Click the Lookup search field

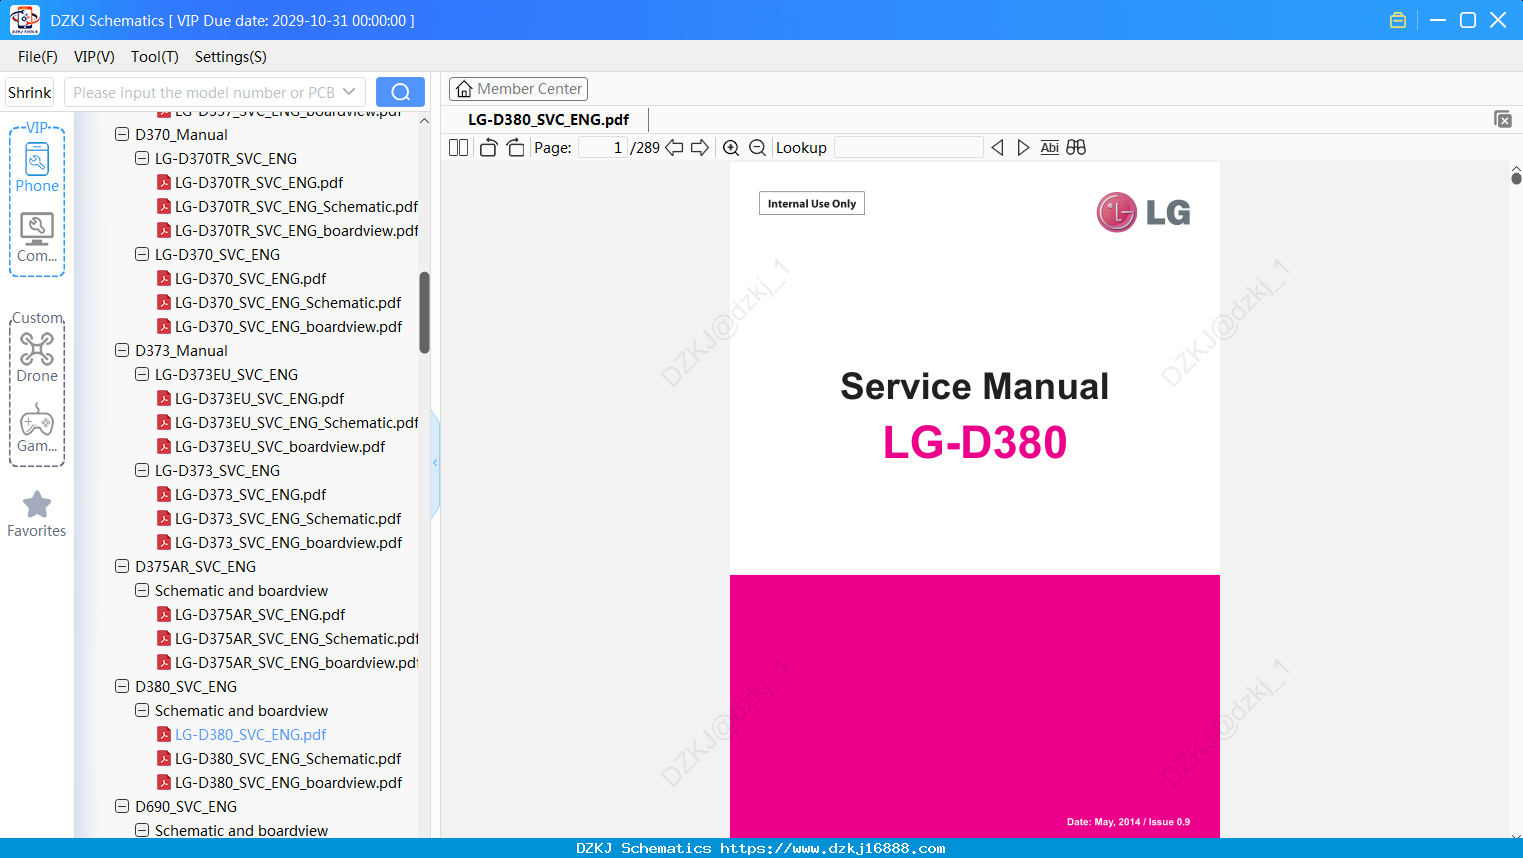(909, 148)
